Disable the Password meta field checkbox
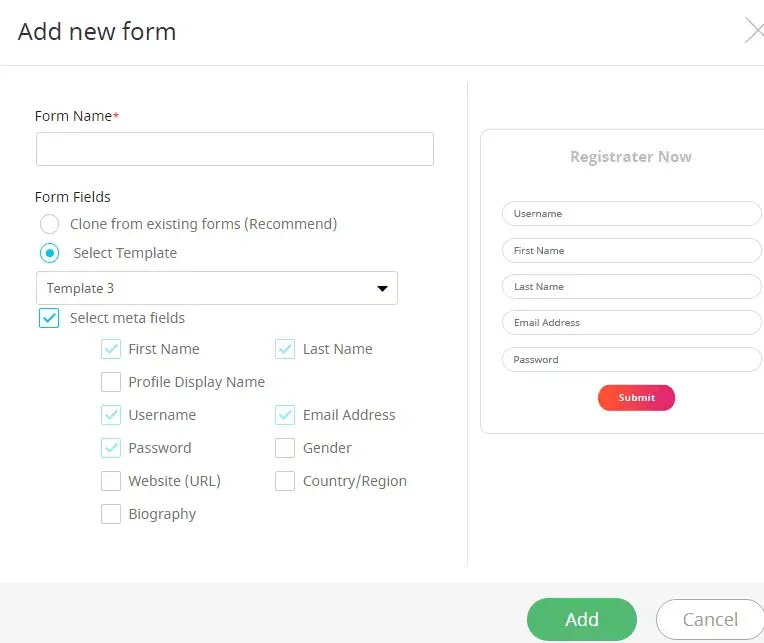 [x=111, y=448]
